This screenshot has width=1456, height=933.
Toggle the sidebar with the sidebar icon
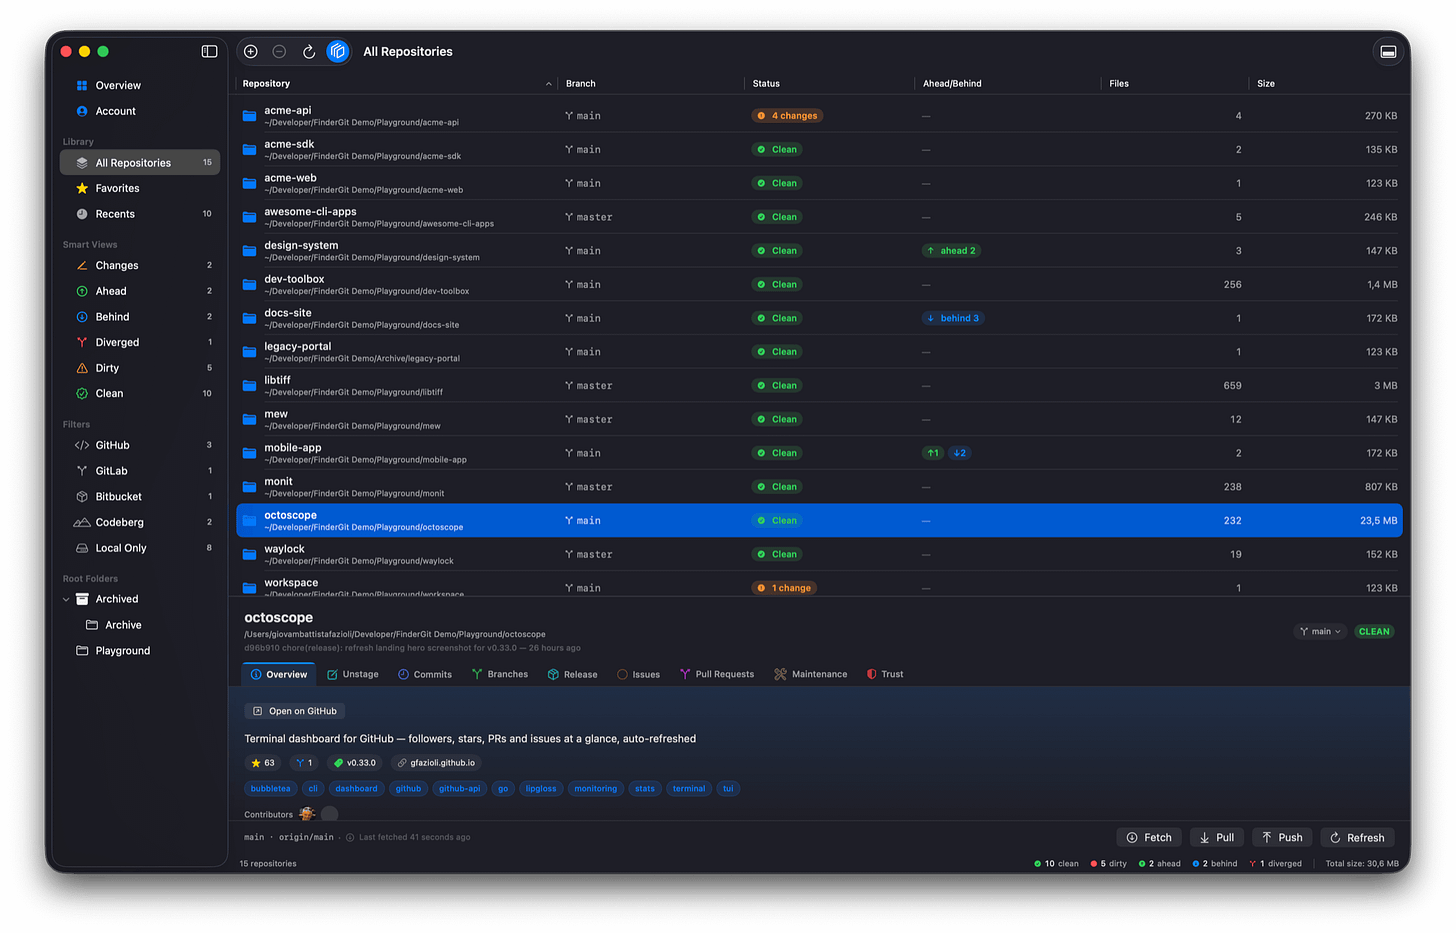[x=209, y=51]
